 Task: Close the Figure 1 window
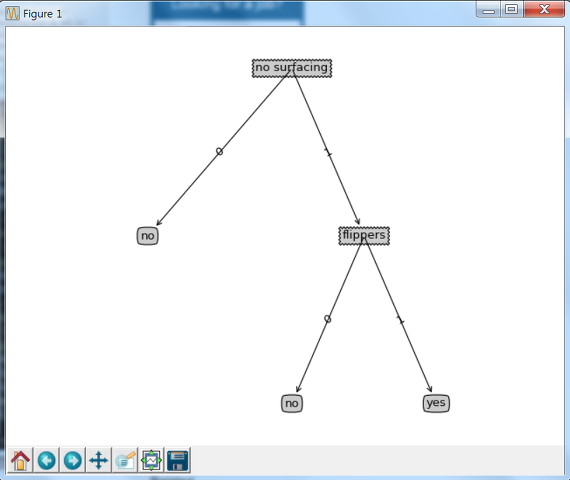544,9
